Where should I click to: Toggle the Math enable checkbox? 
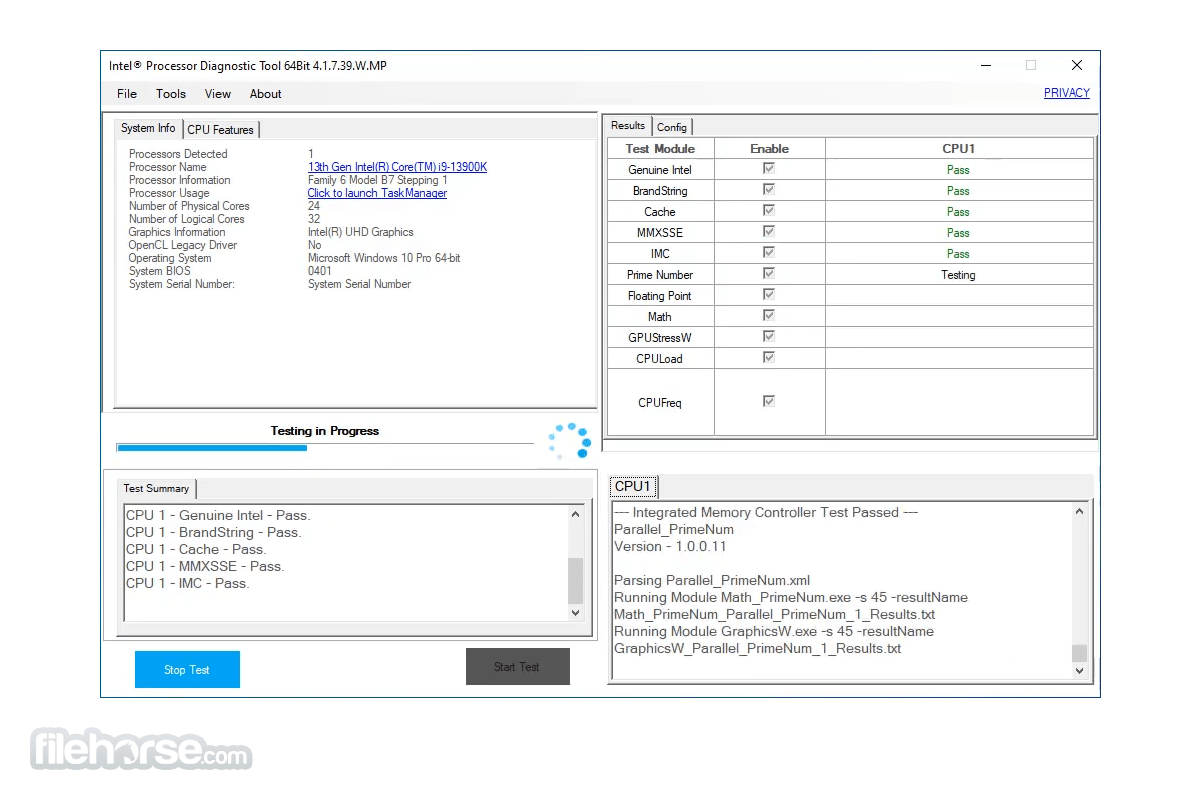coord(769,316)
